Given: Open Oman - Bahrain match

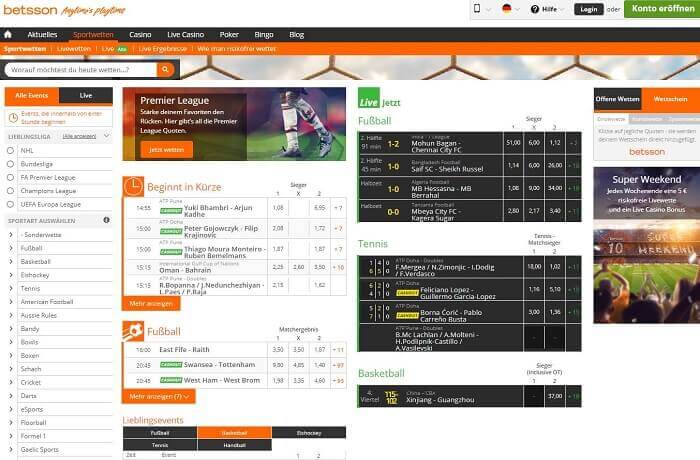Looking at the screenshot, I should [185, 270].
